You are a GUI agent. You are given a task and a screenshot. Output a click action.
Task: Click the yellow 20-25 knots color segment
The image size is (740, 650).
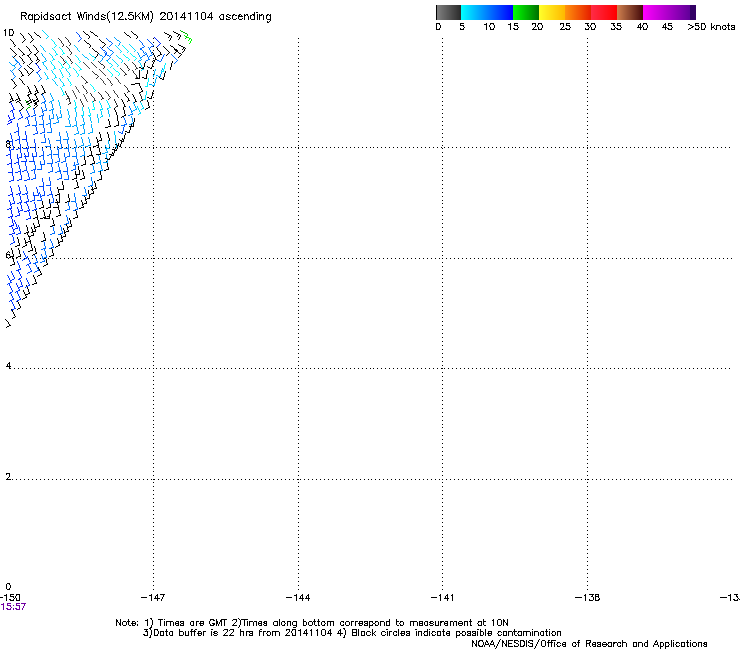pos(552,12)
